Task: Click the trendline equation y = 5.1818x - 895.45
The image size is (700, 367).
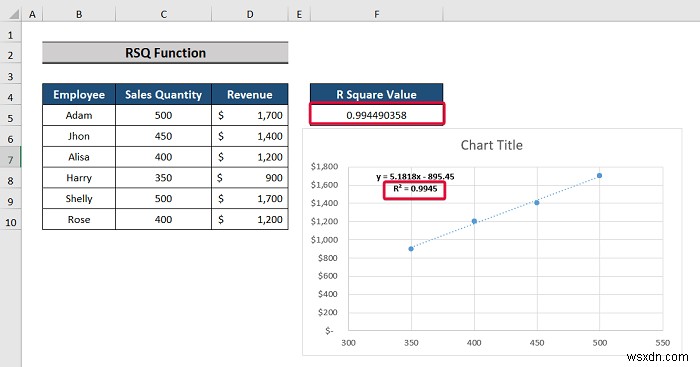Action: point(415,177)
